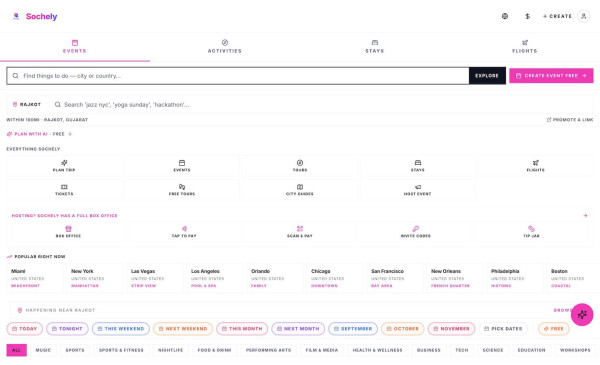Select the Music category filter
Image resolution: width=600 pixels, height=365 pixels.
point(43,350)
